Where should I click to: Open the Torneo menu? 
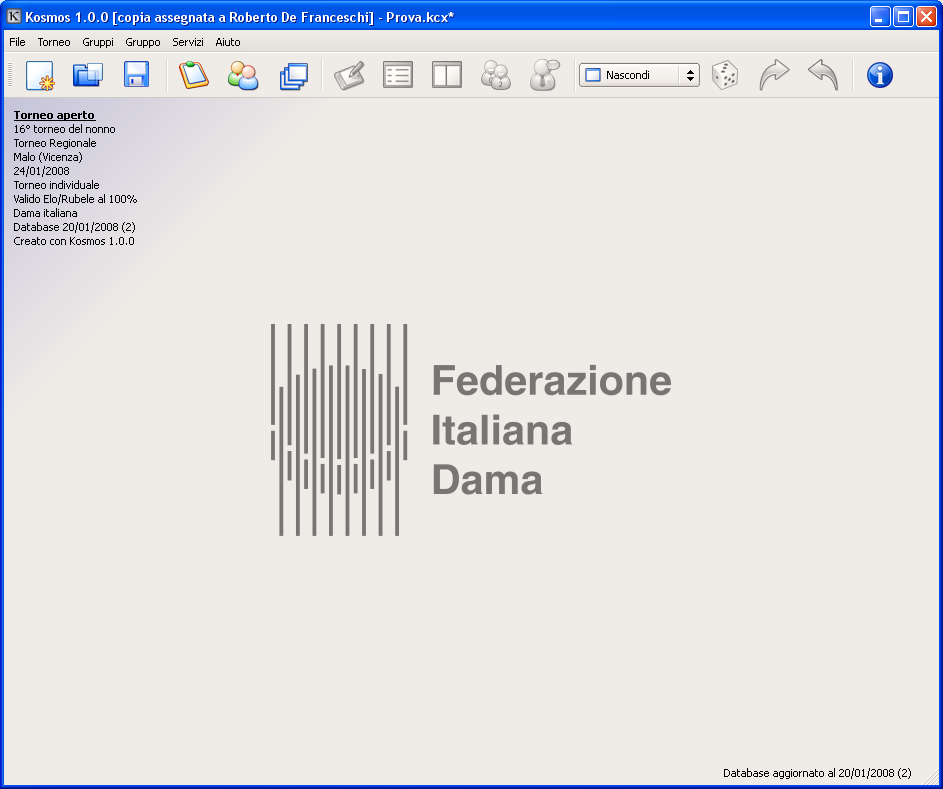click(x=54, y=42)
